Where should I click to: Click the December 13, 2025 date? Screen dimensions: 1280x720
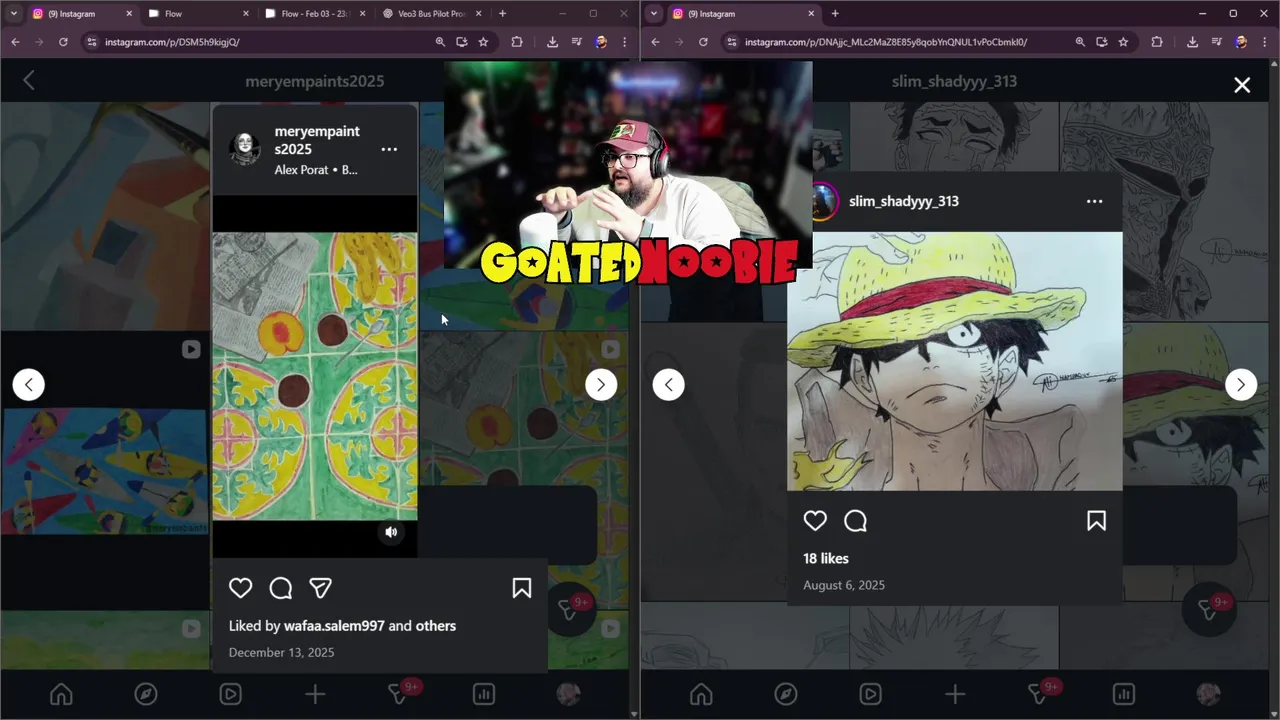click(x=282, y=652)
